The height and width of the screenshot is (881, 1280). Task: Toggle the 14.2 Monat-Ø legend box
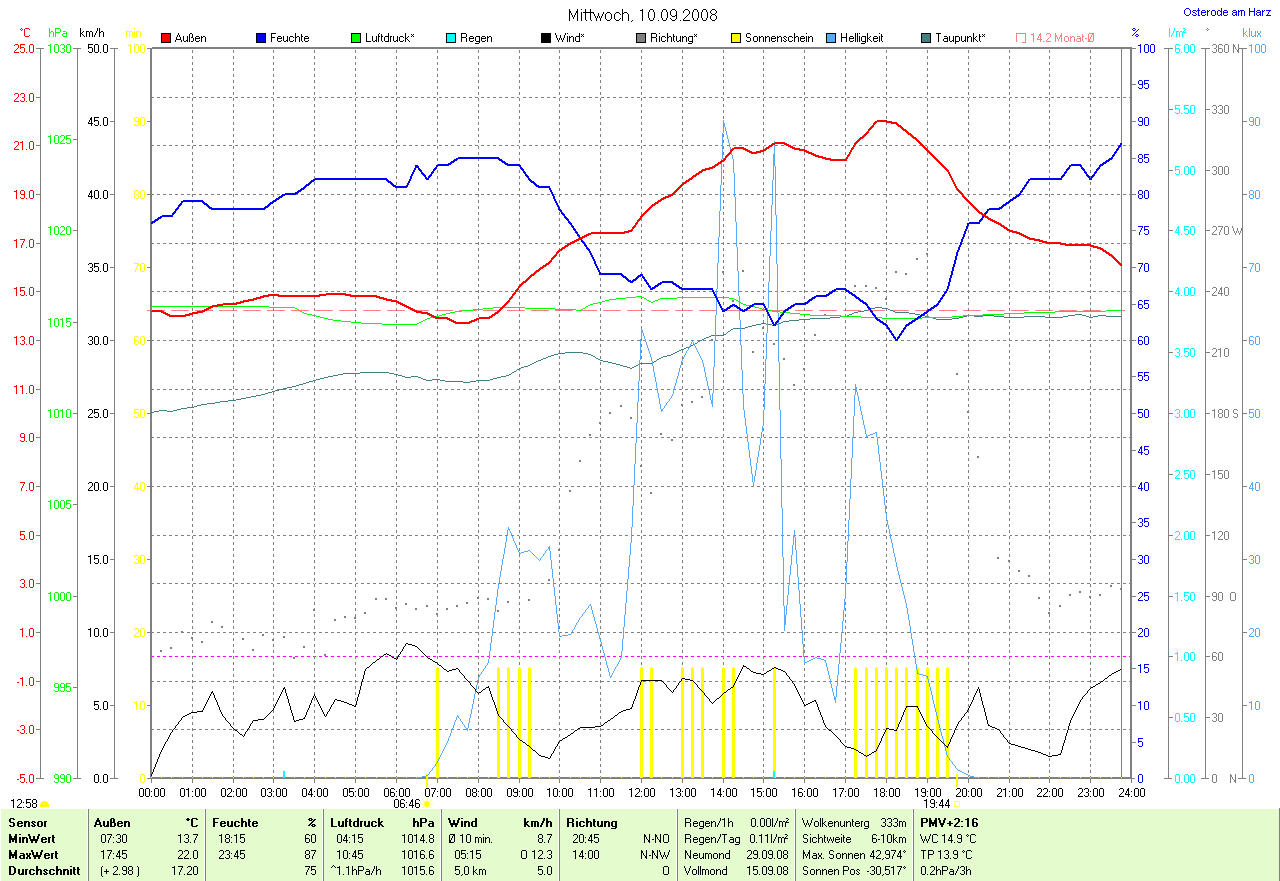coord(1021,38)
